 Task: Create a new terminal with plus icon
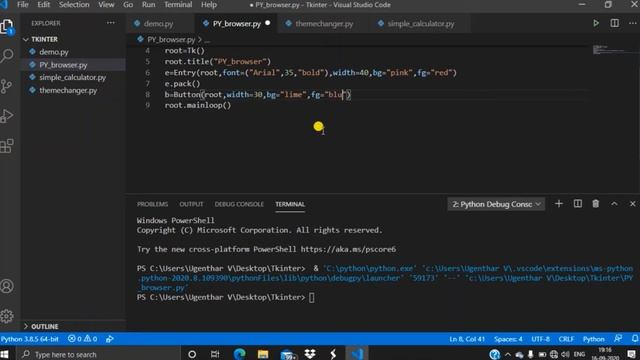(559, 204)
